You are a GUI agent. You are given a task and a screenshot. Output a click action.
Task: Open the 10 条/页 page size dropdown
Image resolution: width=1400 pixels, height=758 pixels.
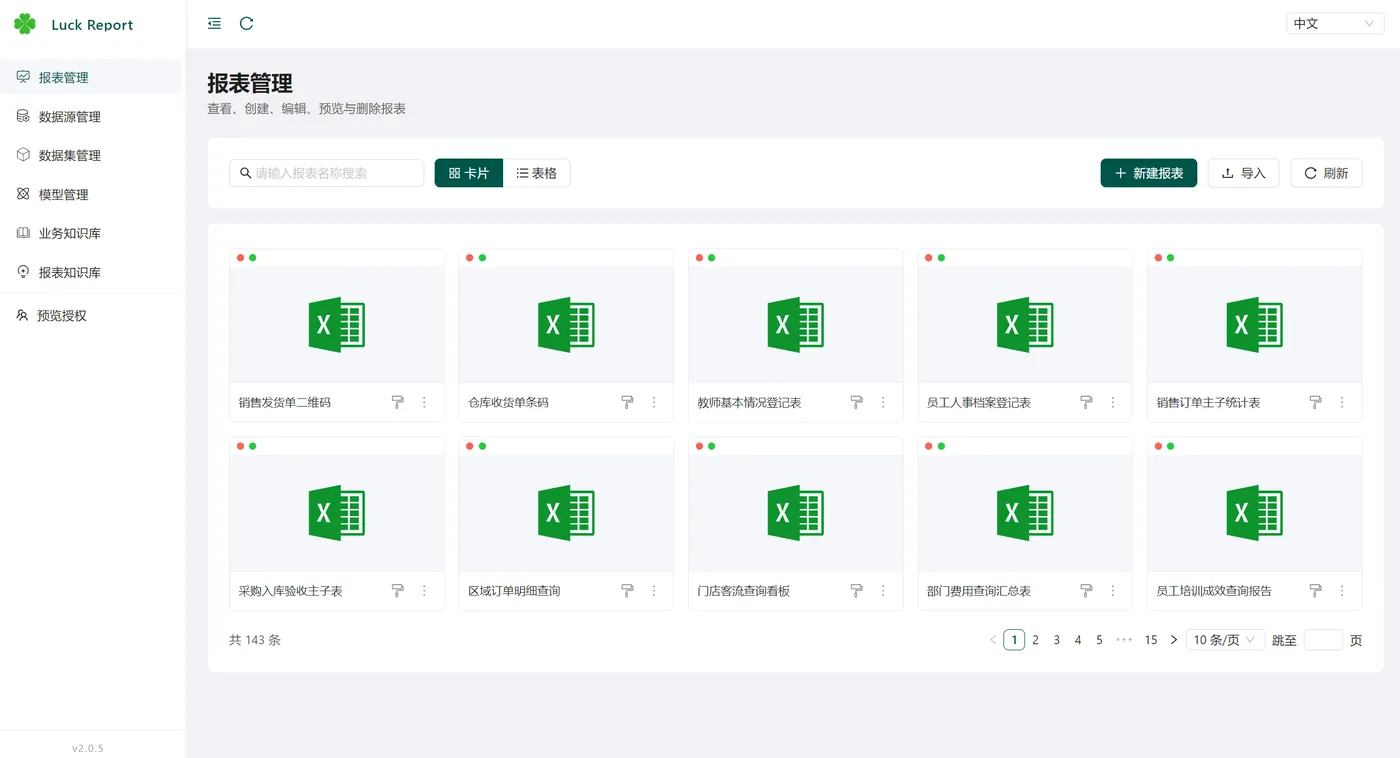pos(1225,640)
